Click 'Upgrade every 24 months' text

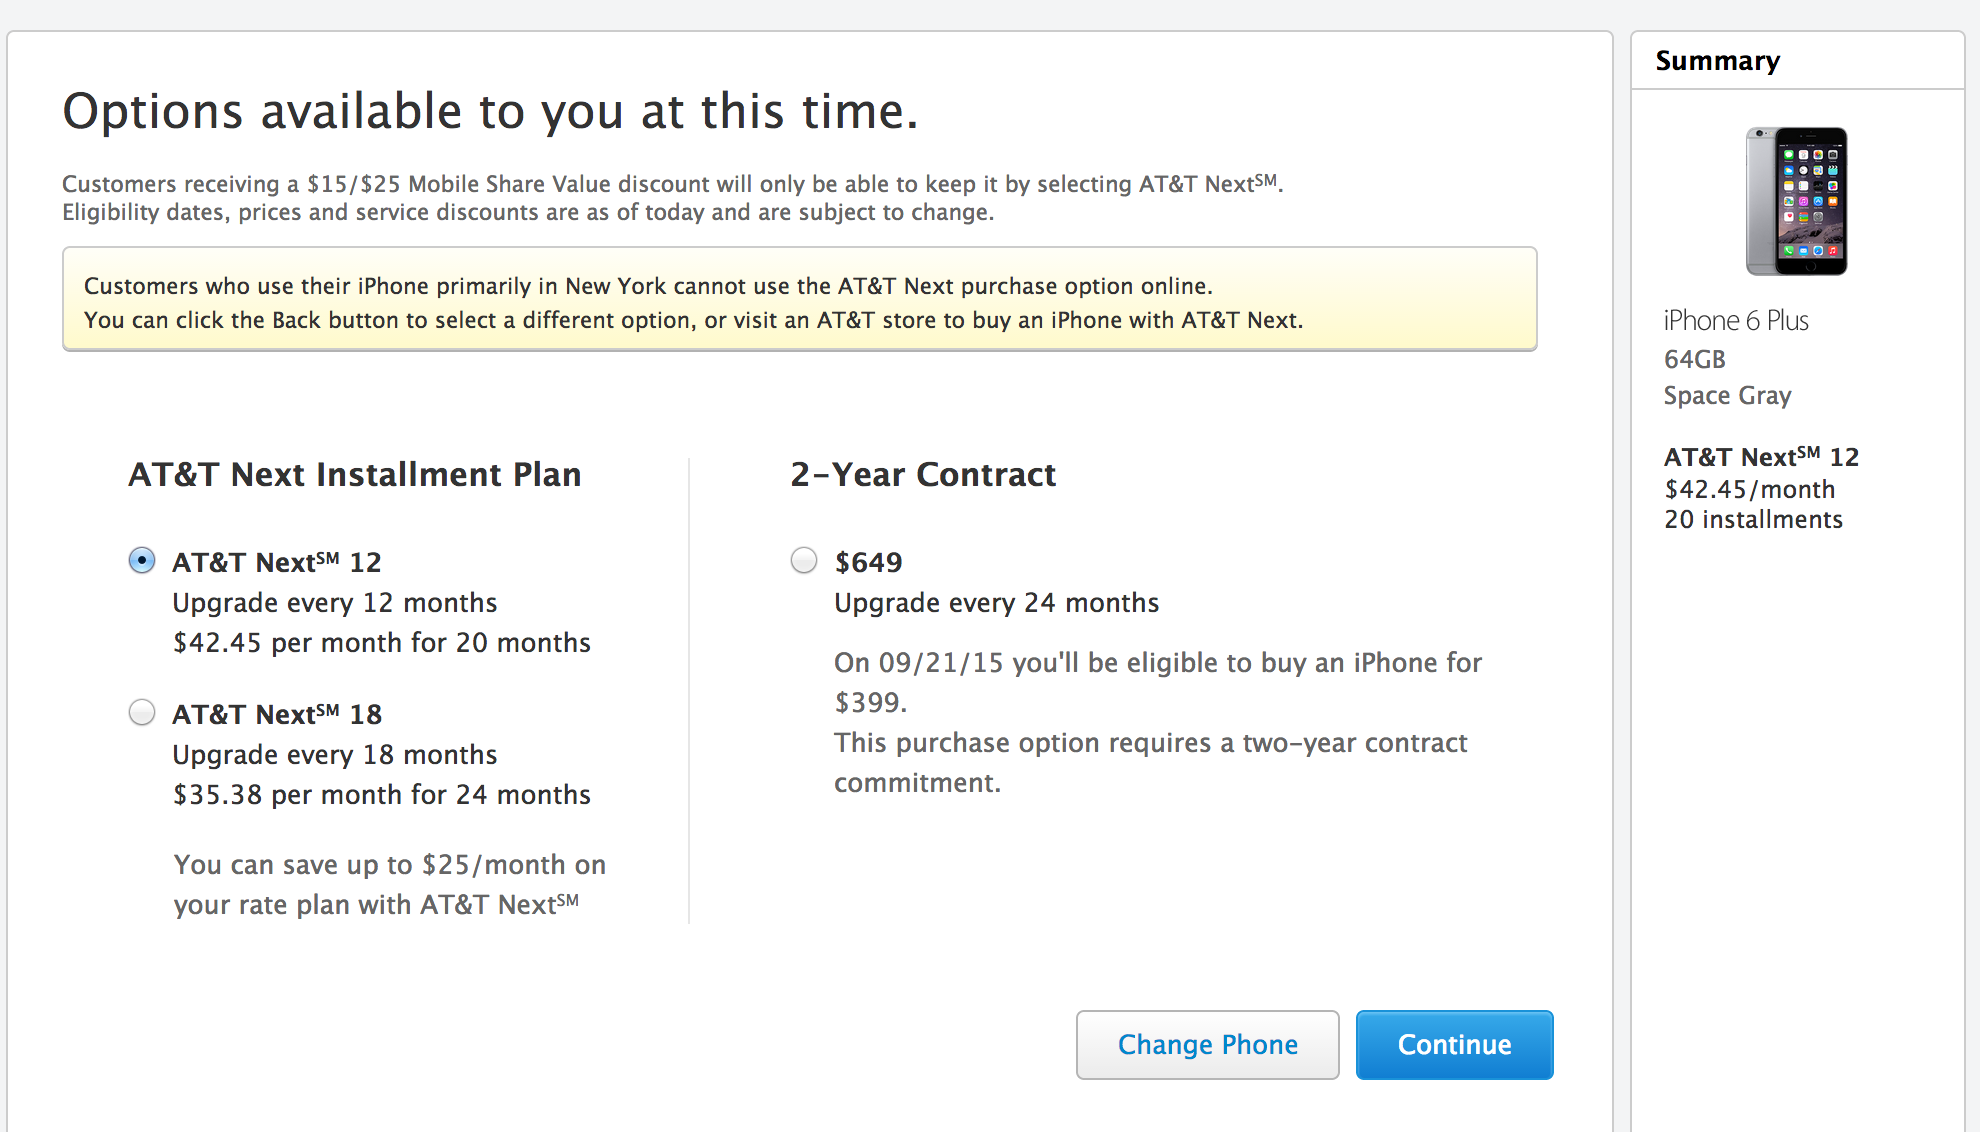coord(997,603)
